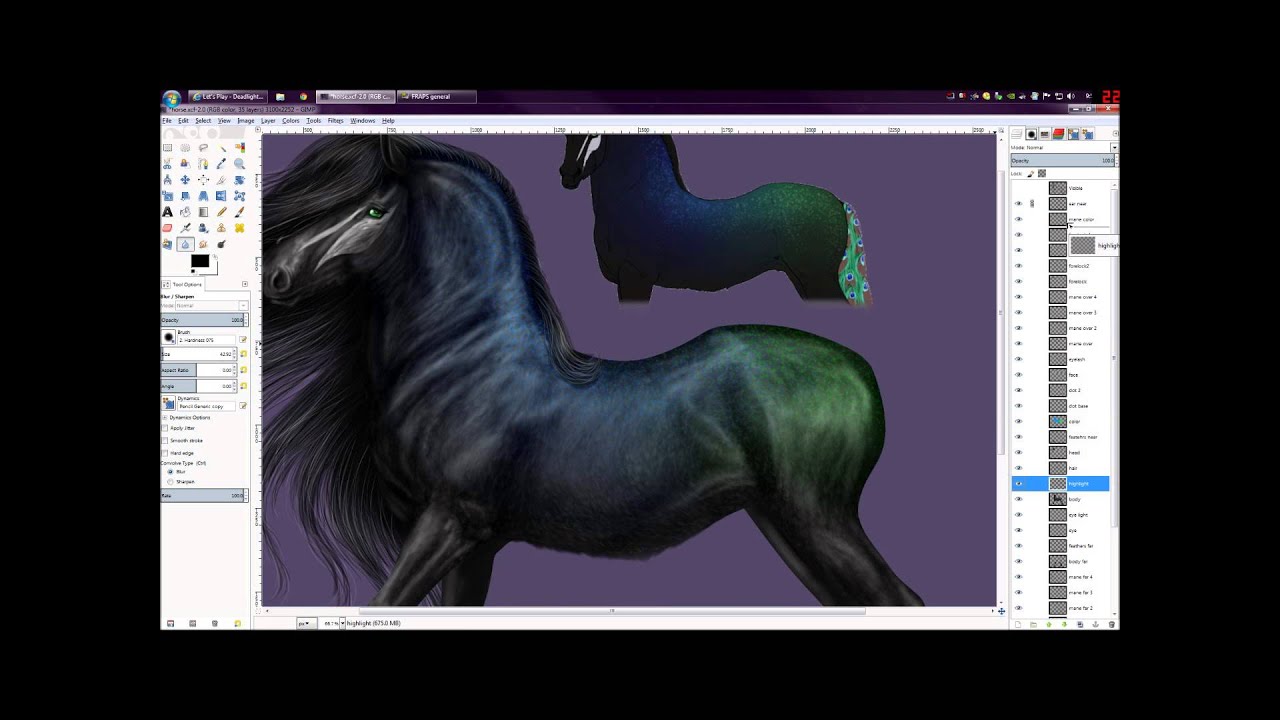The height and width of the screenshot is (720, 1280).
Task: Switch to the Tool Options tab
Action: pyautogui.click(x=182, y=284)
